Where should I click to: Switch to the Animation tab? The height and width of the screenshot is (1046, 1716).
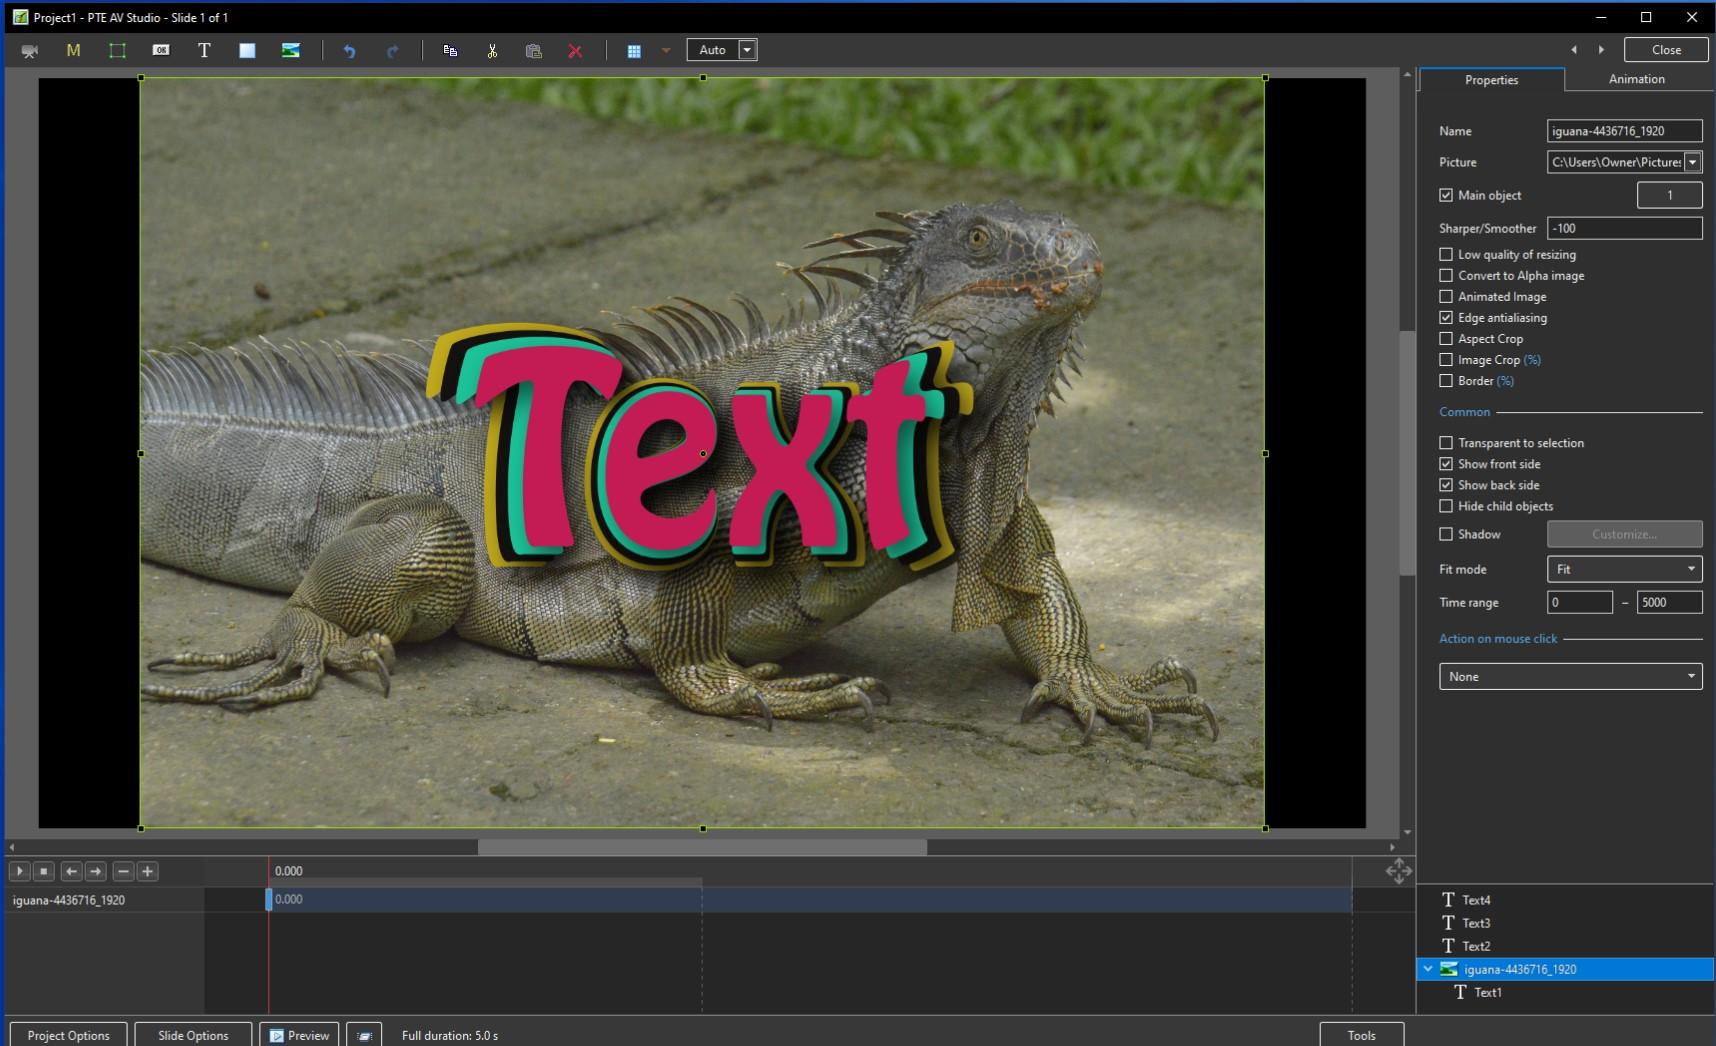tap(1636, 79)
